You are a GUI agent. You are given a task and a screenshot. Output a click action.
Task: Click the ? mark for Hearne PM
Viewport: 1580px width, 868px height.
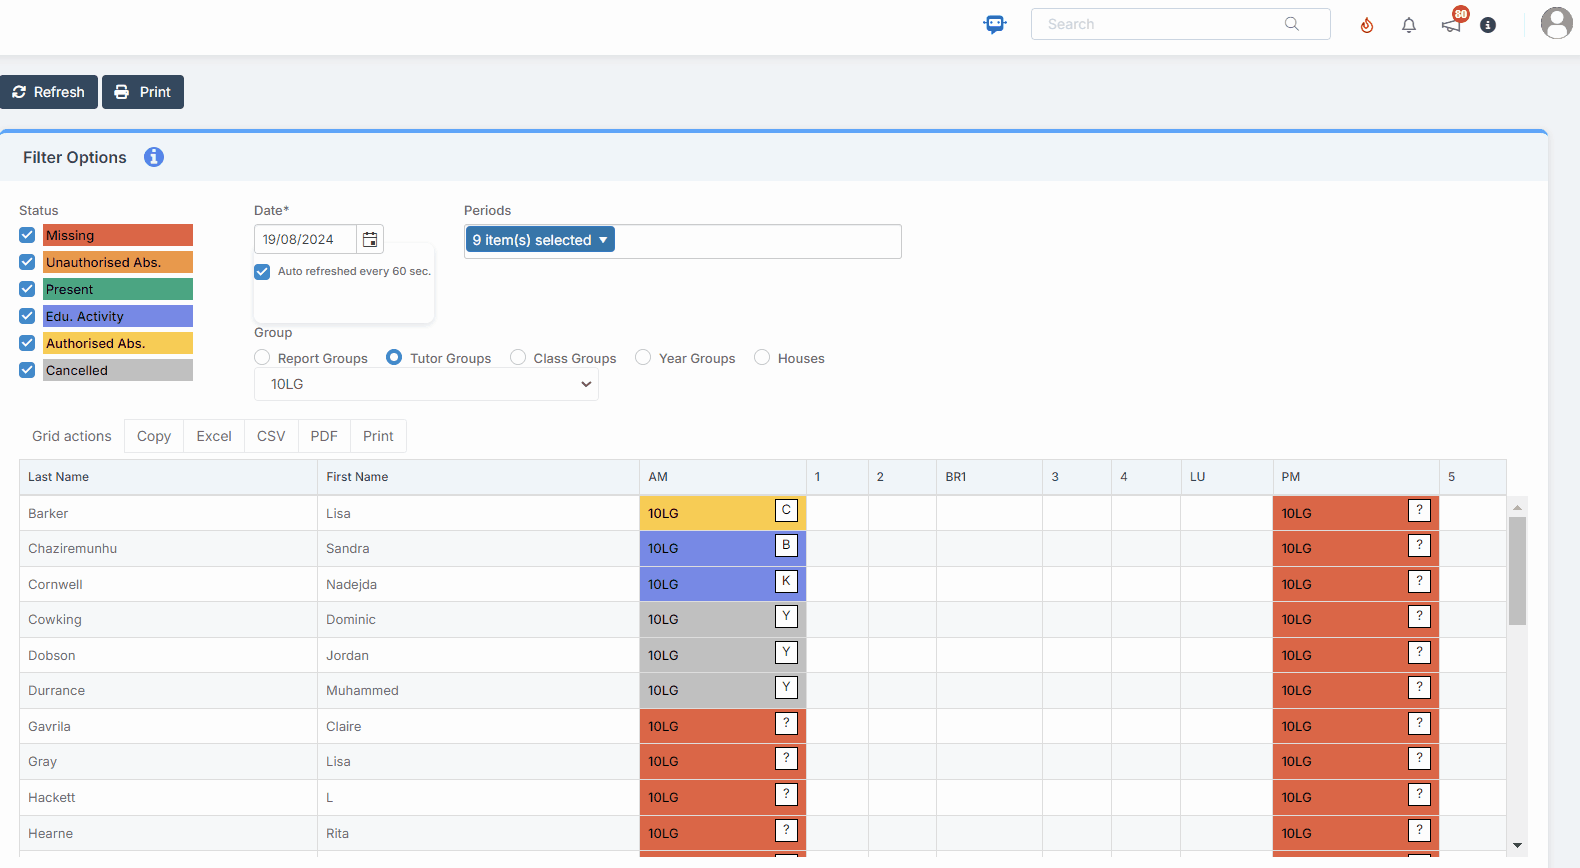pos(1419,830)
